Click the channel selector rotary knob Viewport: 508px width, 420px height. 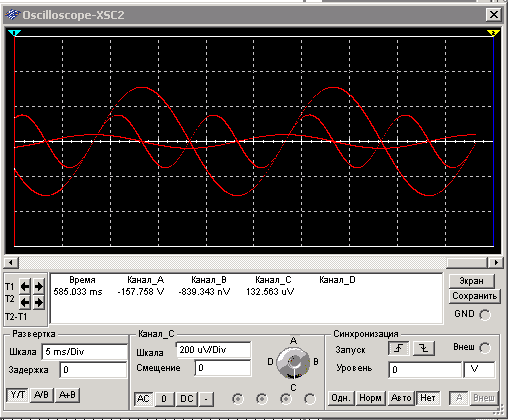click(x=293, y=363)
